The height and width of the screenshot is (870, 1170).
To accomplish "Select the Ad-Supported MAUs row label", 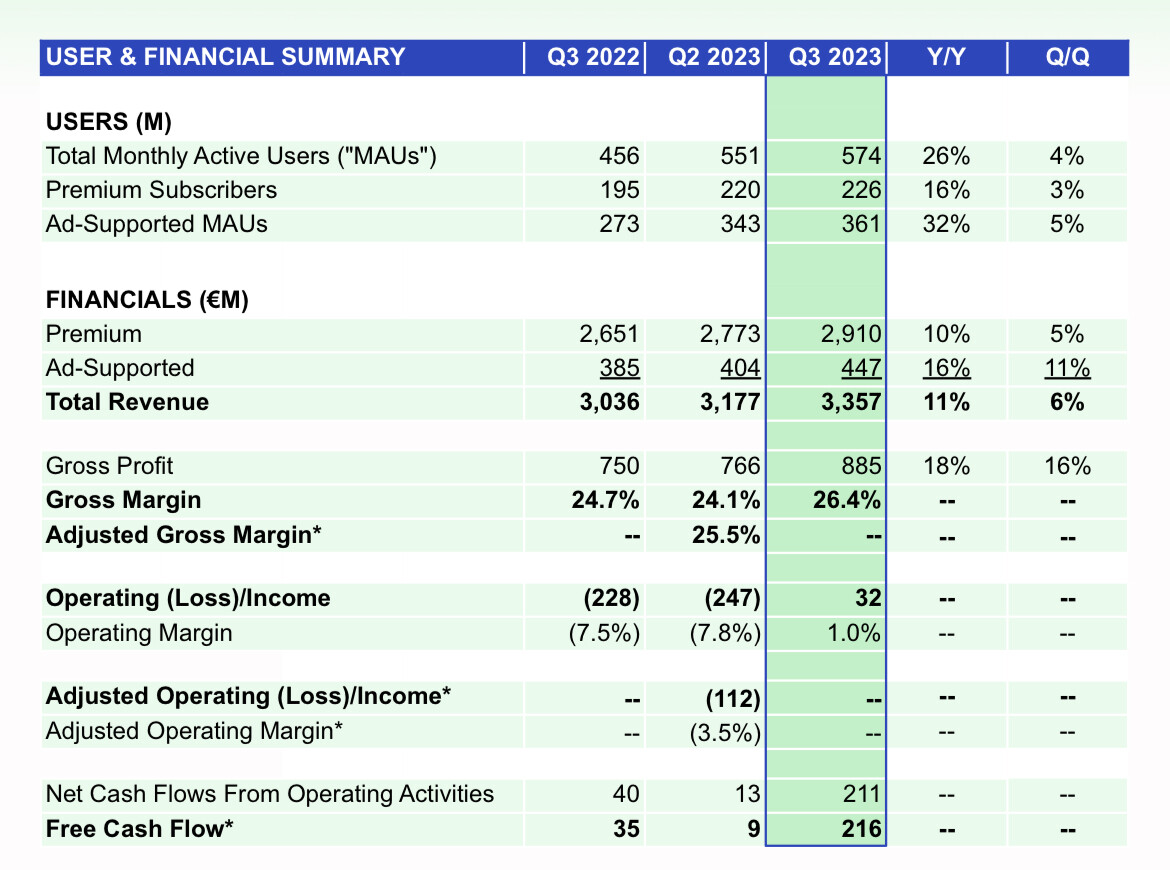I will point(157,225).
